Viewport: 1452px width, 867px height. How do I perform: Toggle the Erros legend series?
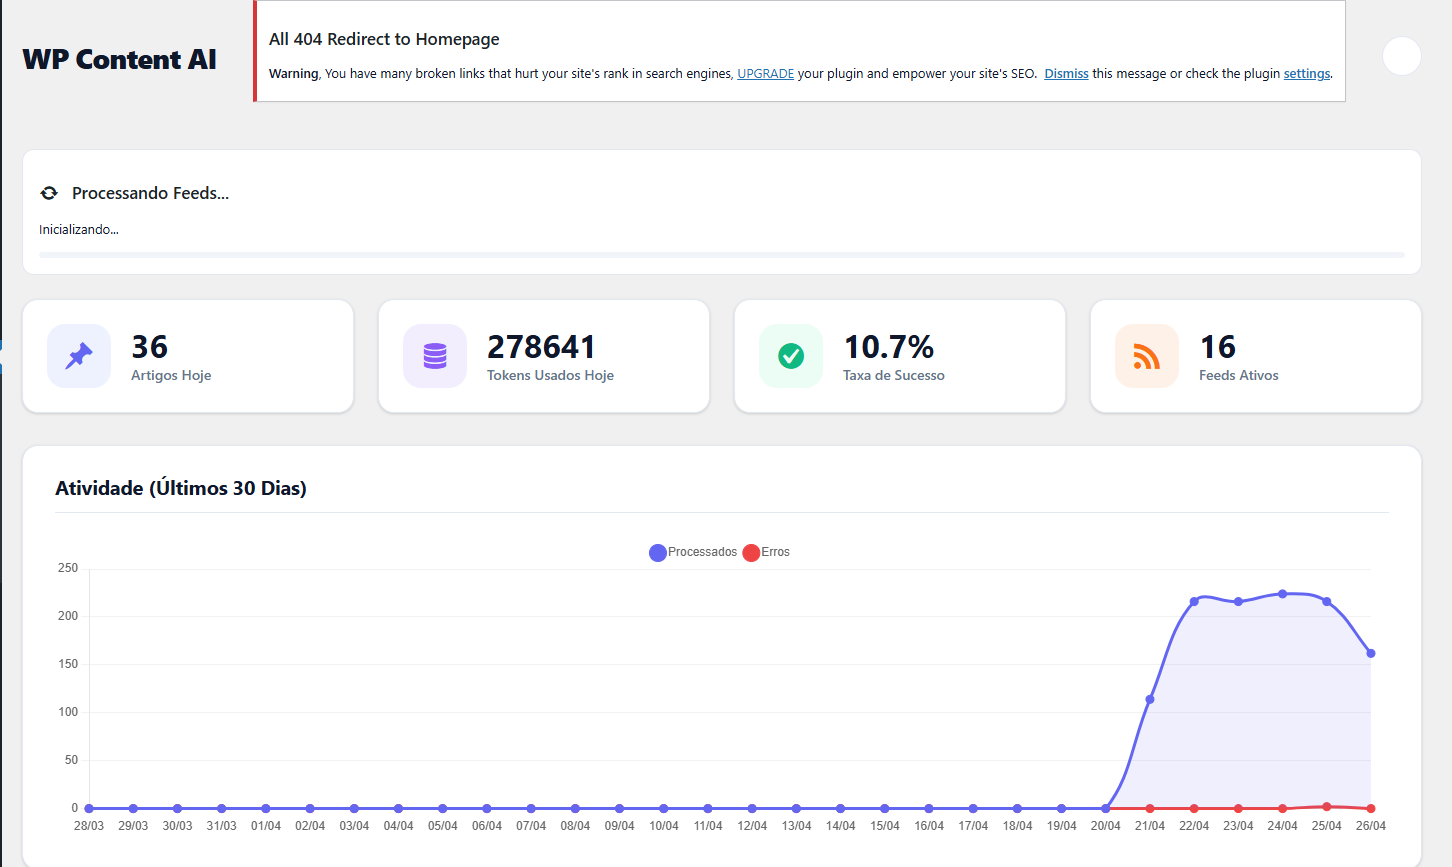pos(767,552)
